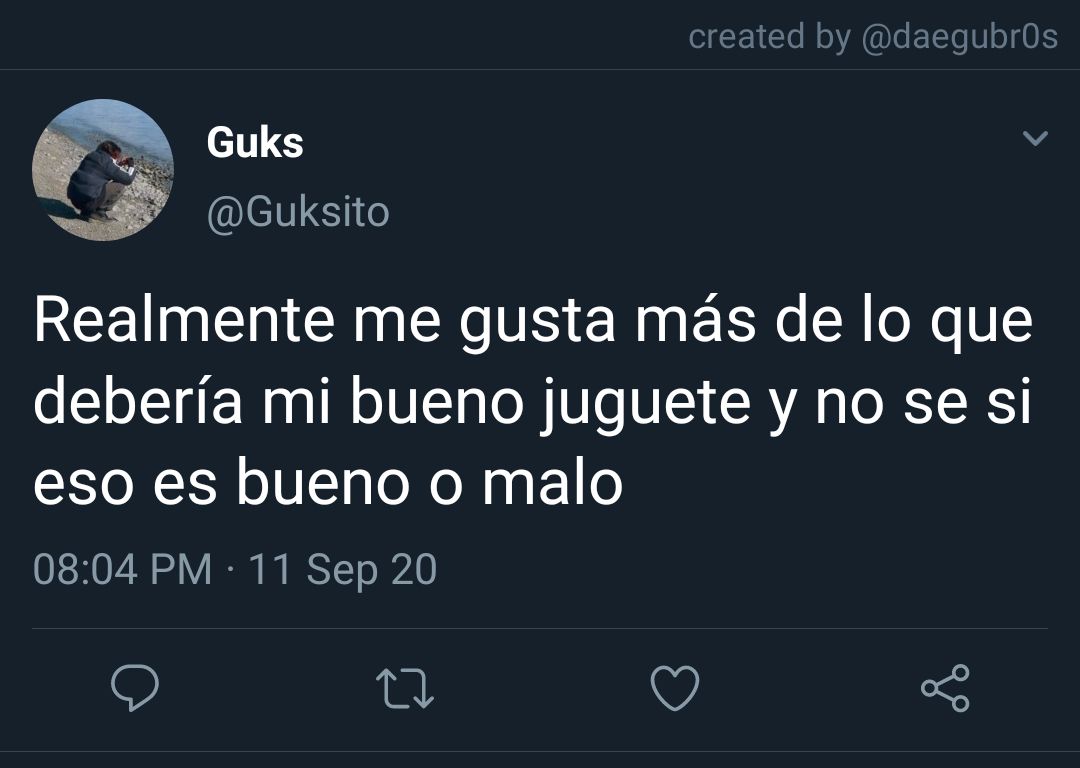Share the tweet using the share icon
Viewport: 1080px width, 768px height.
point(946,687)
